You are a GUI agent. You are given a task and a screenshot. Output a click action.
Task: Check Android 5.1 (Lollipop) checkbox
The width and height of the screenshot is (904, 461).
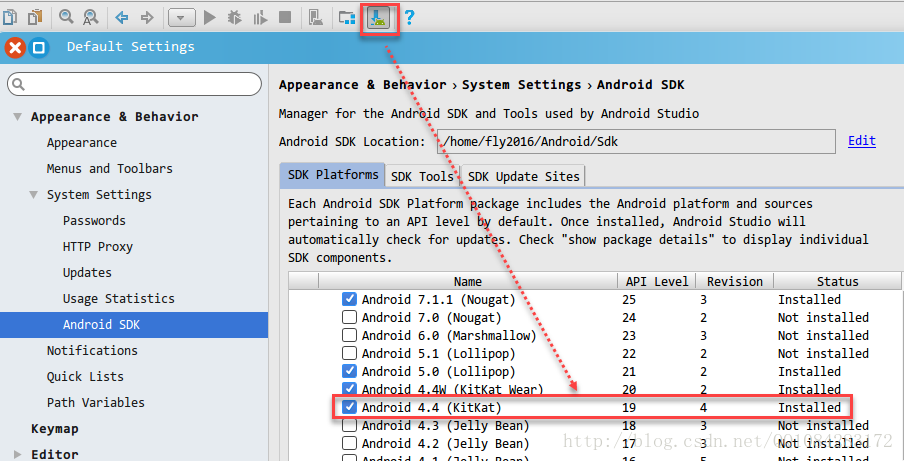[x=349, y=353]
